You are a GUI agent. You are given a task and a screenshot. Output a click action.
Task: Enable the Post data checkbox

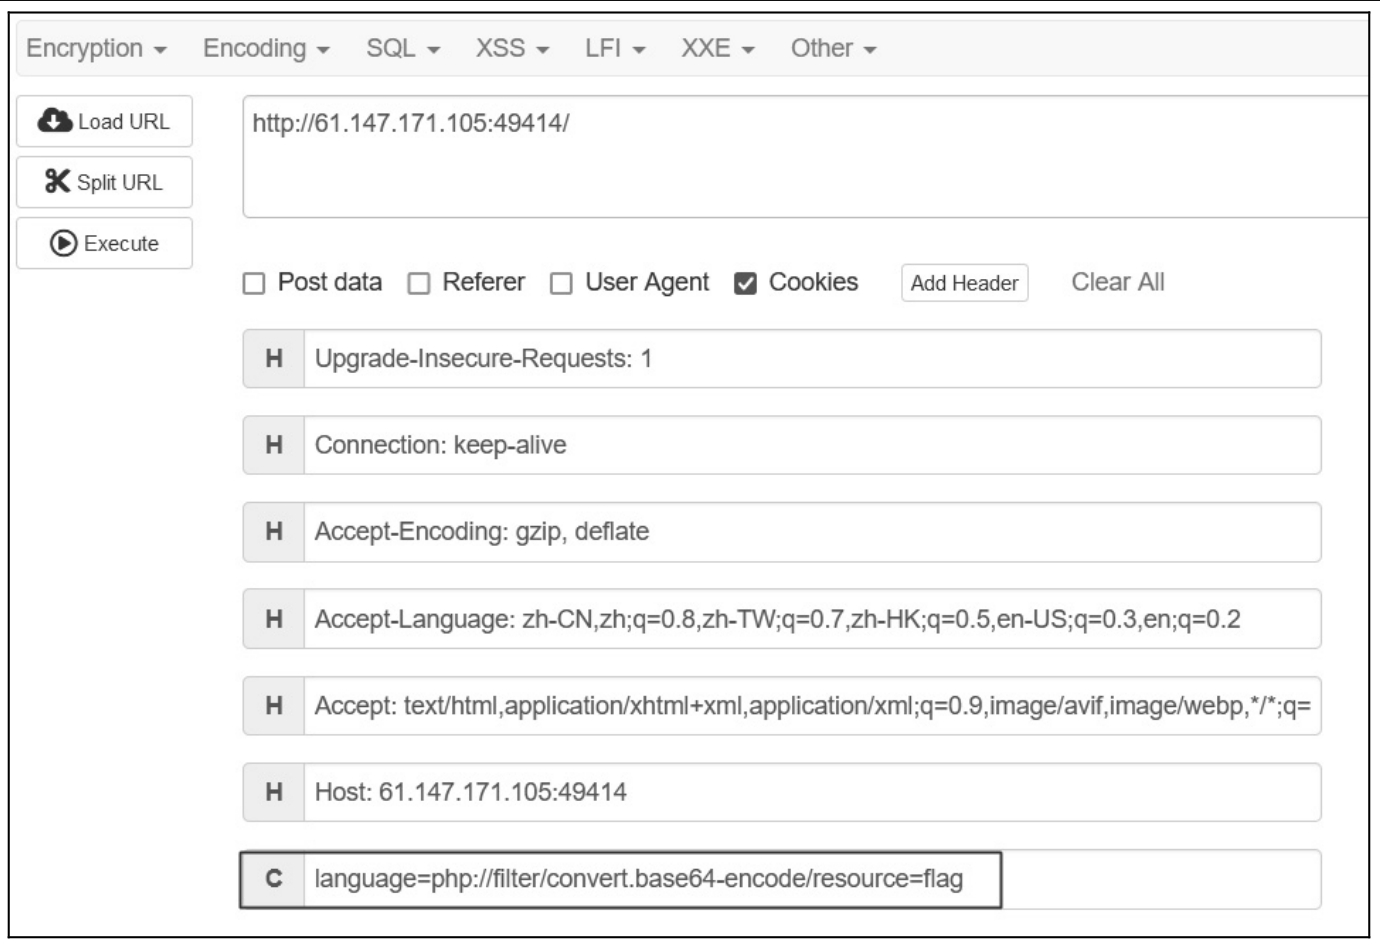tap(255, 284)
